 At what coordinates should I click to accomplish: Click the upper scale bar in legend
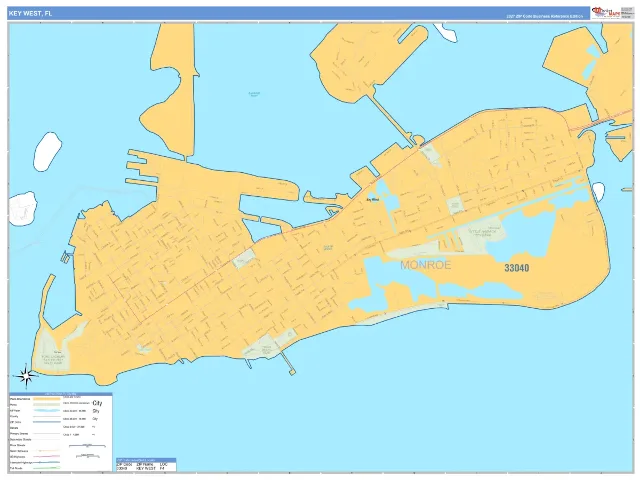tap(87, 446)
